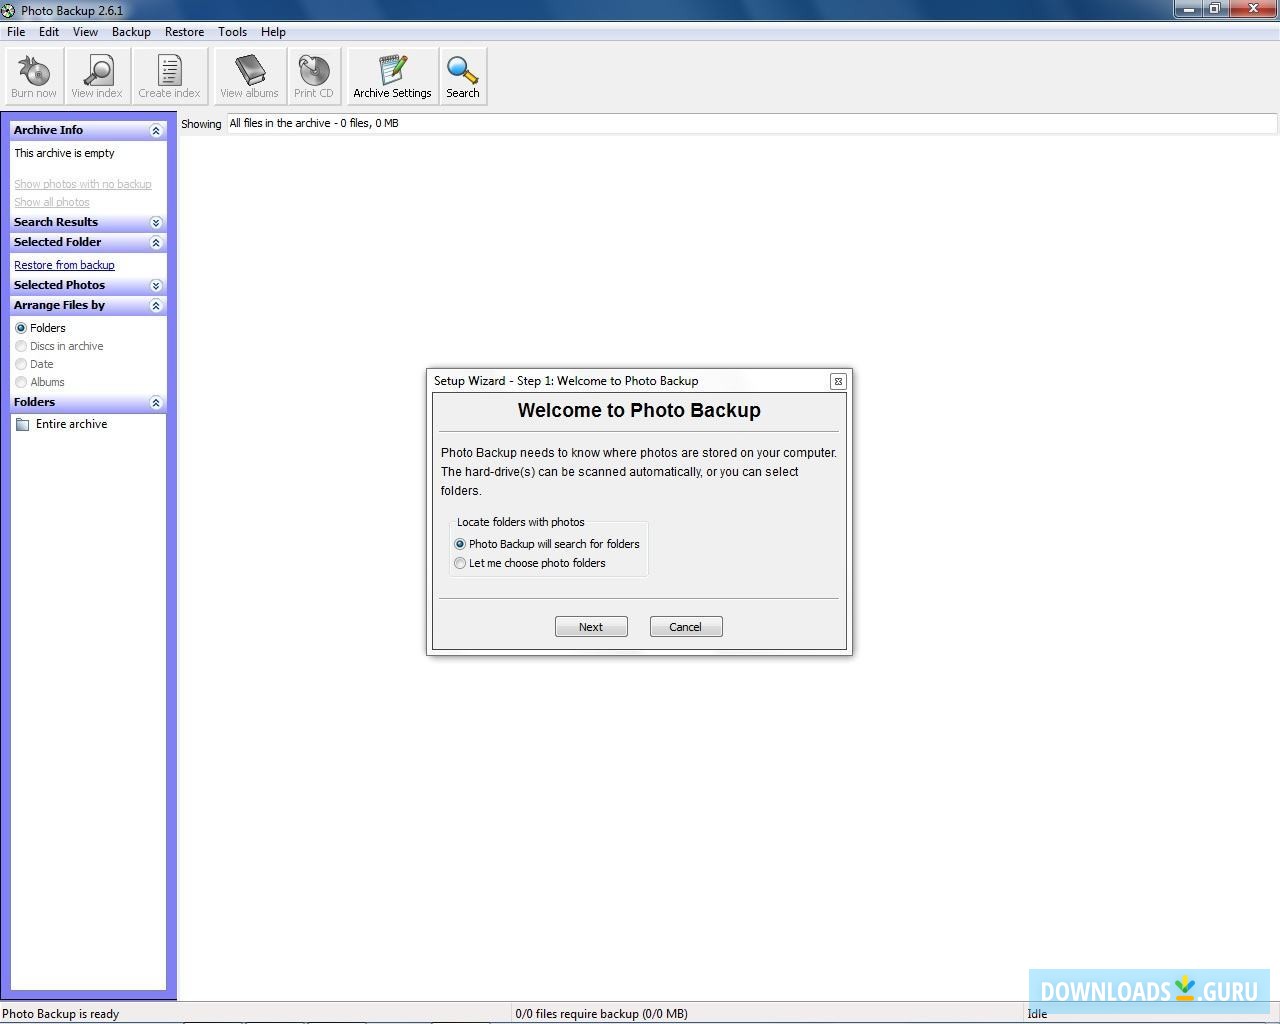Select 'Entire archive' in the Folders tree

point(72,424)
